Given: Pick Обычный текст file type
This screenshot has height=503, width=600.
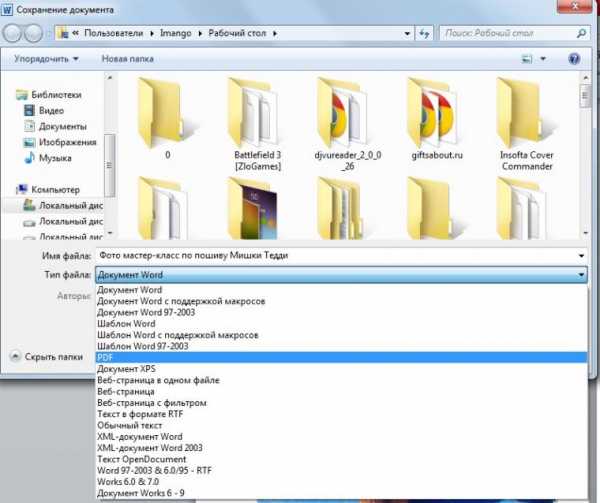Looking at the screenshot, I should [341, 425].
